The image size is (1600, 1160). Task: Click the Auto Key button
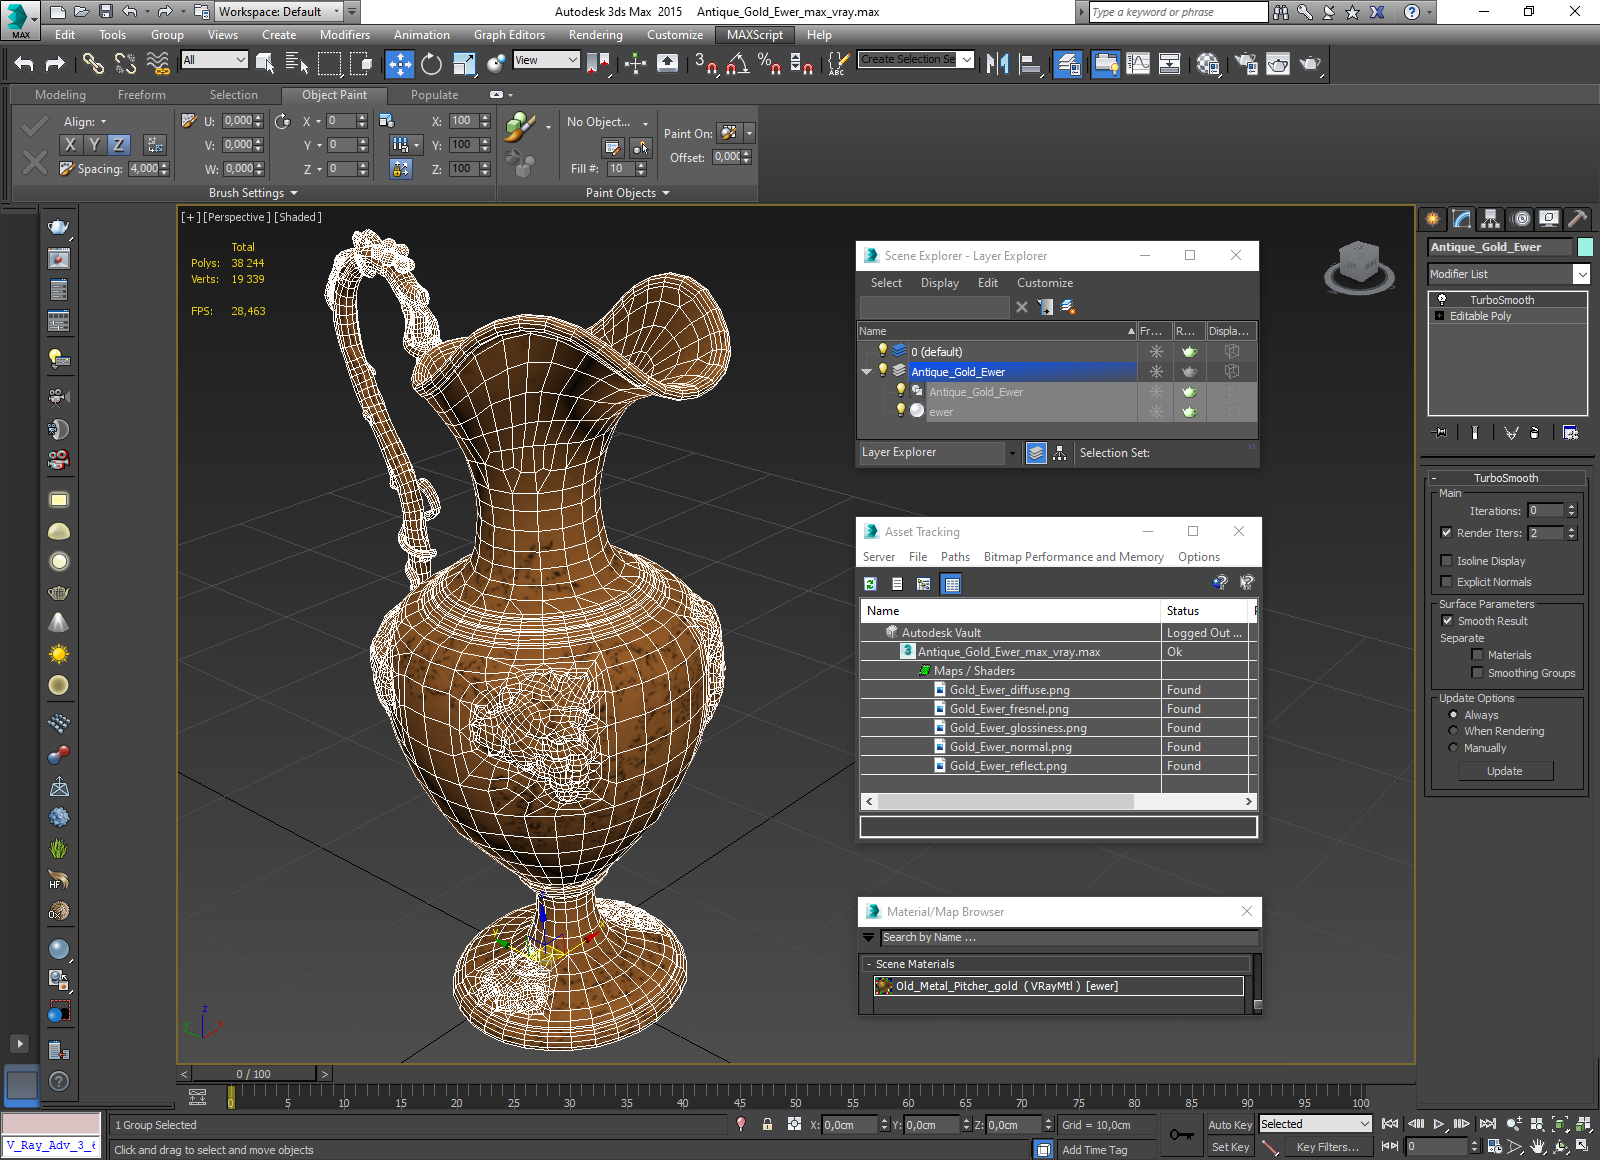1229,1125
